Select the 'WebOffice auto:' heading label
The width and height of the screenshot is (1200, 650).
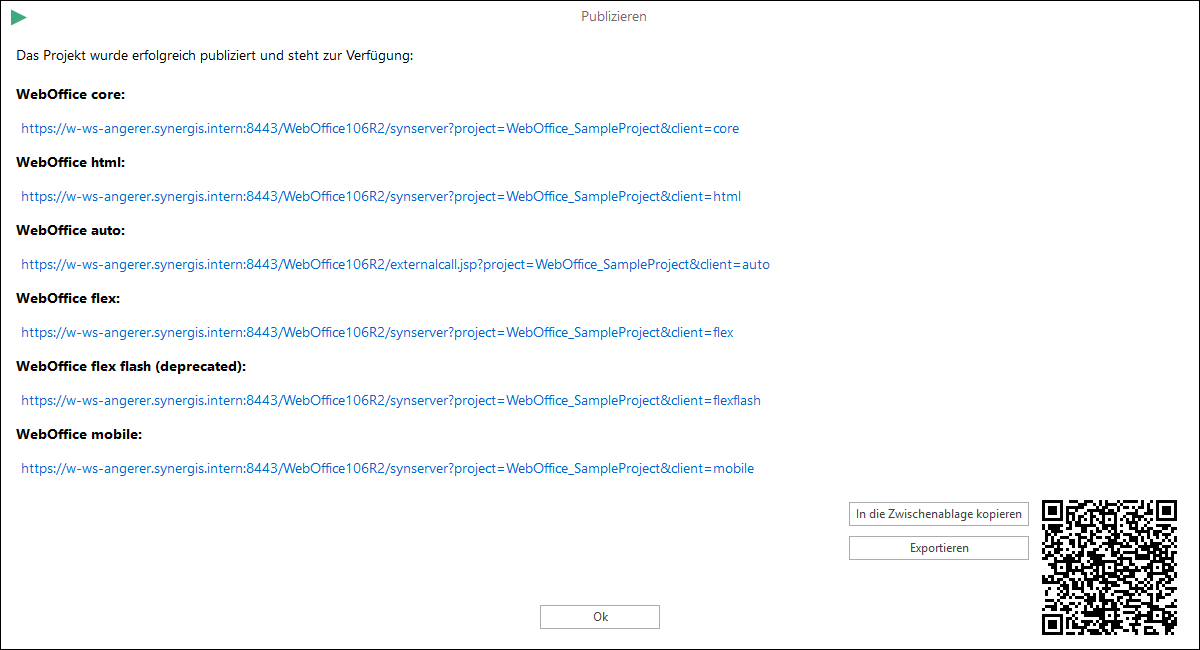[x=69, y=230]
